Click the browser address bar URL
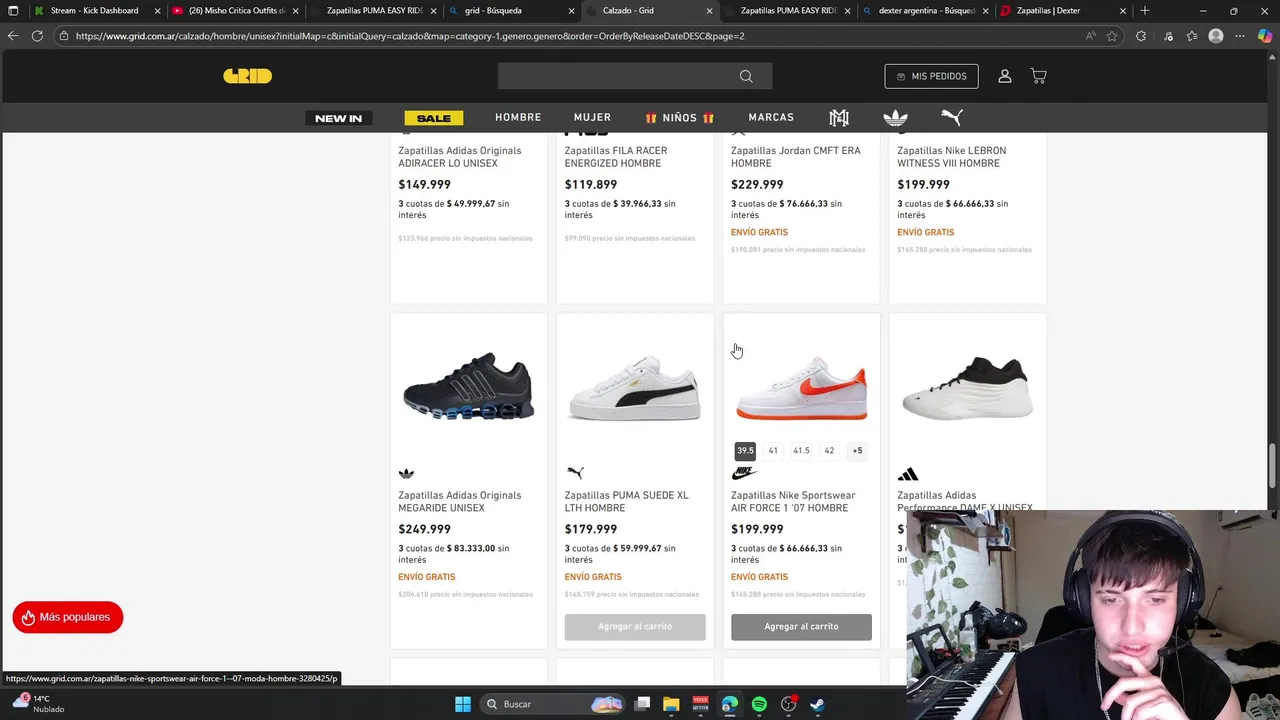 click(410, 36)
